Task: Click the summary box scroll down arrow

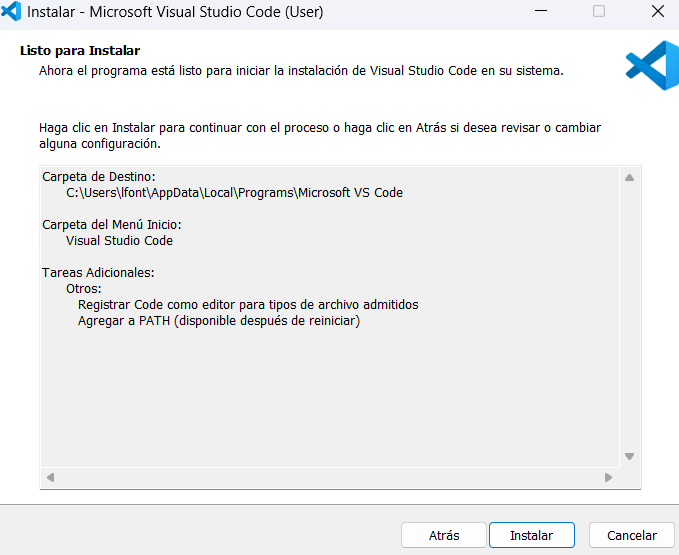Action: (629, 456)
